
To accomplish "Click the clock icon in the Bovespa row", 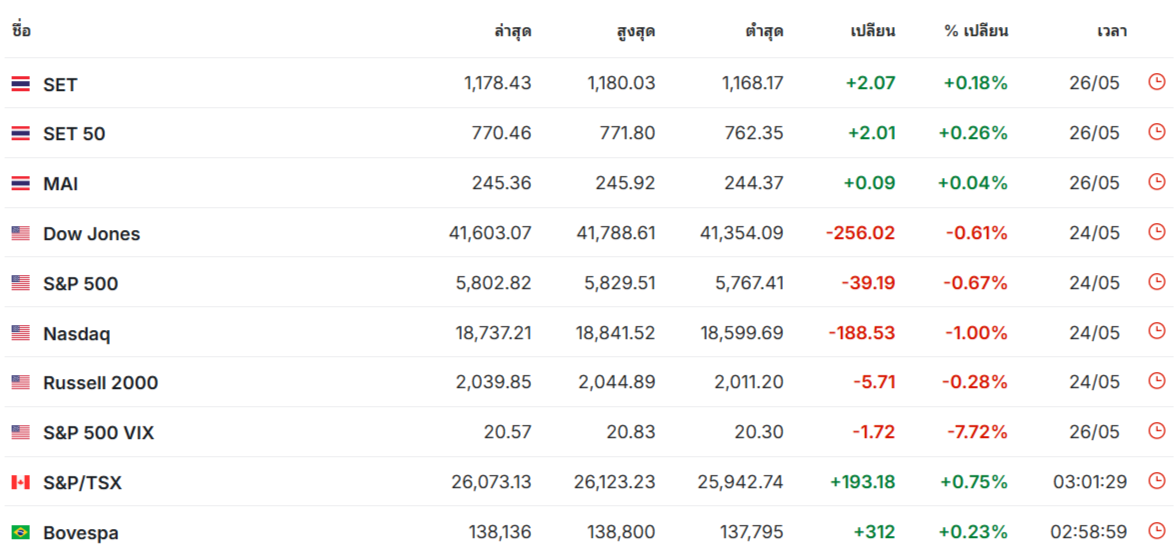I will (x=1157, y=530).
